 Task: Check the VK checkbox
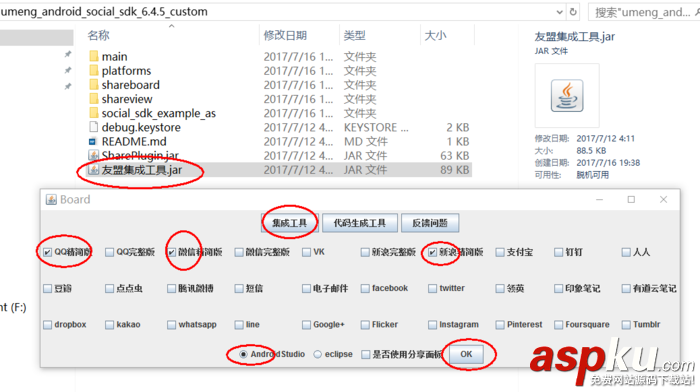[306, 252]
